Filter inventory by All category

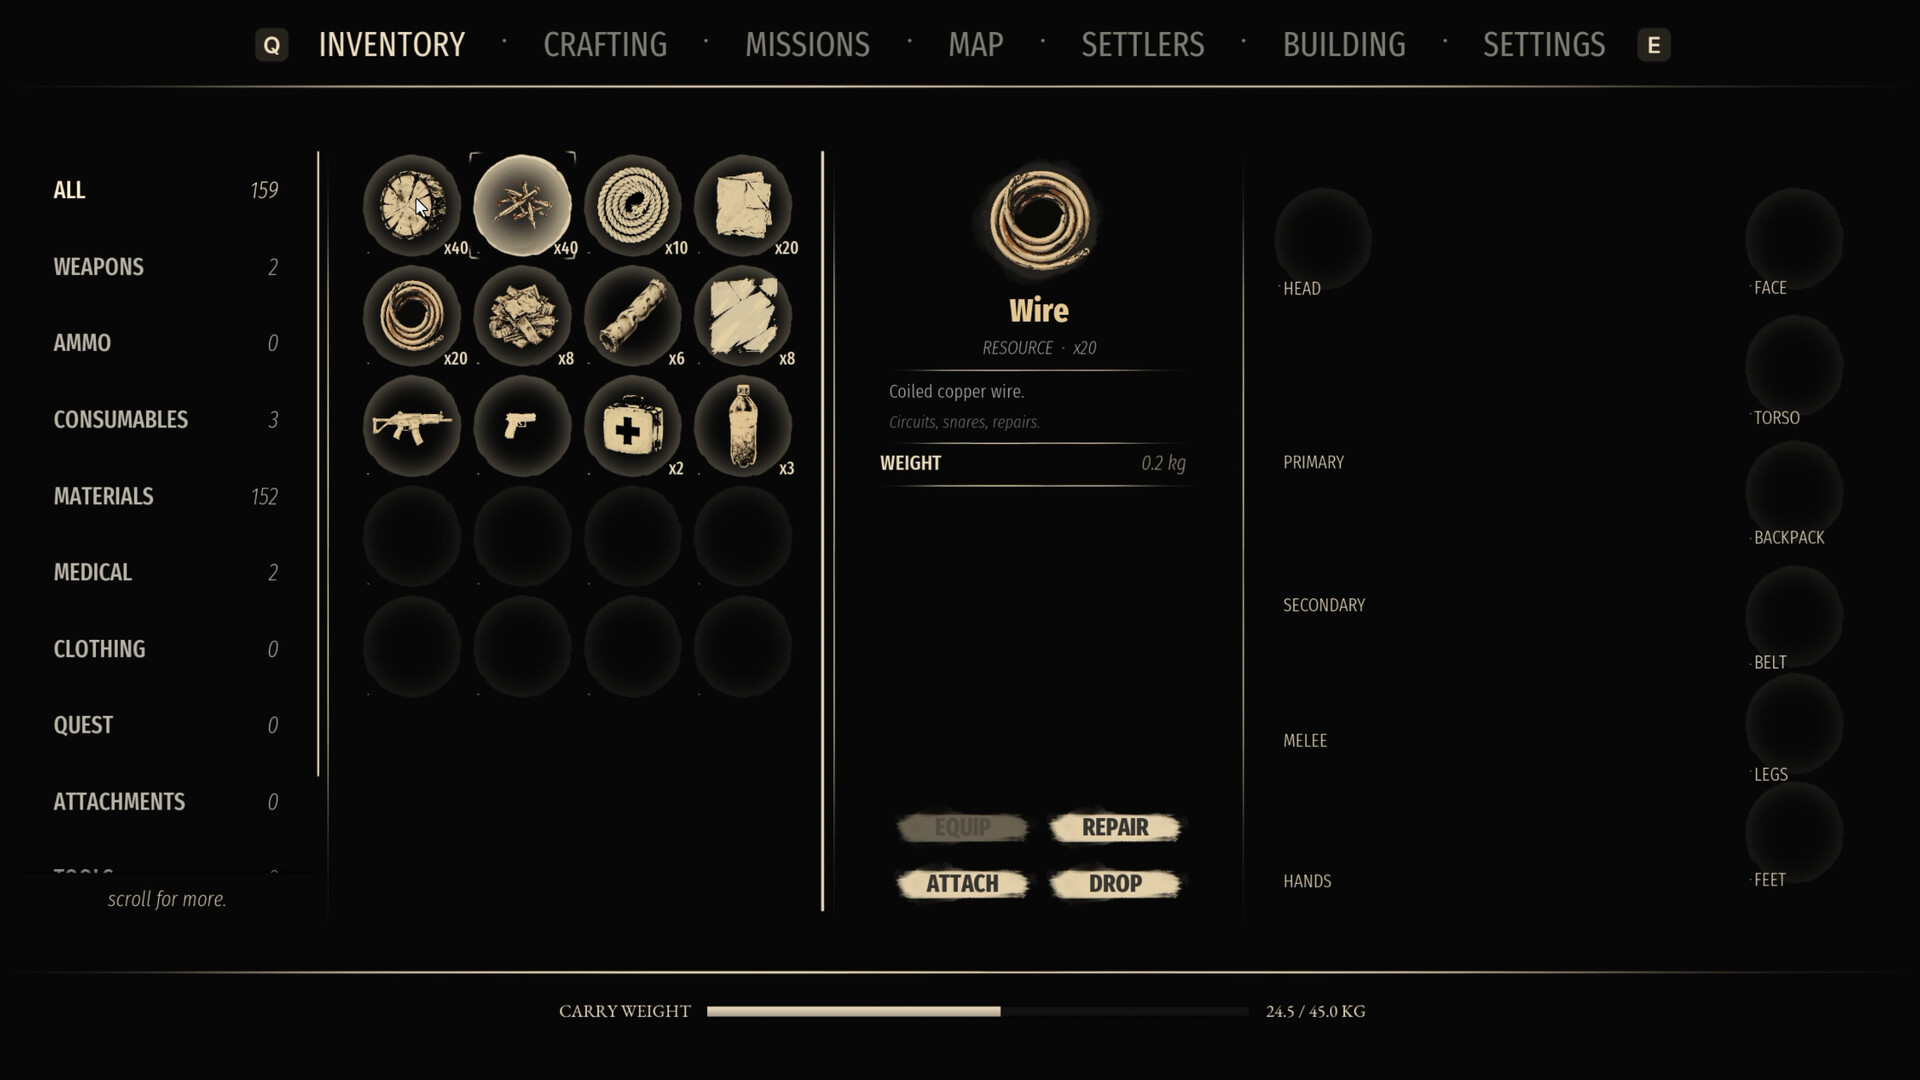[x=166, y=190]
